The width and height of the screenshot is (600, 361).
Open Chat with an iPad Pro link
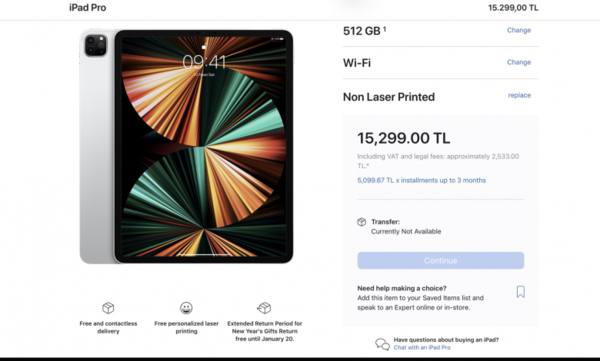click(422, 348)
